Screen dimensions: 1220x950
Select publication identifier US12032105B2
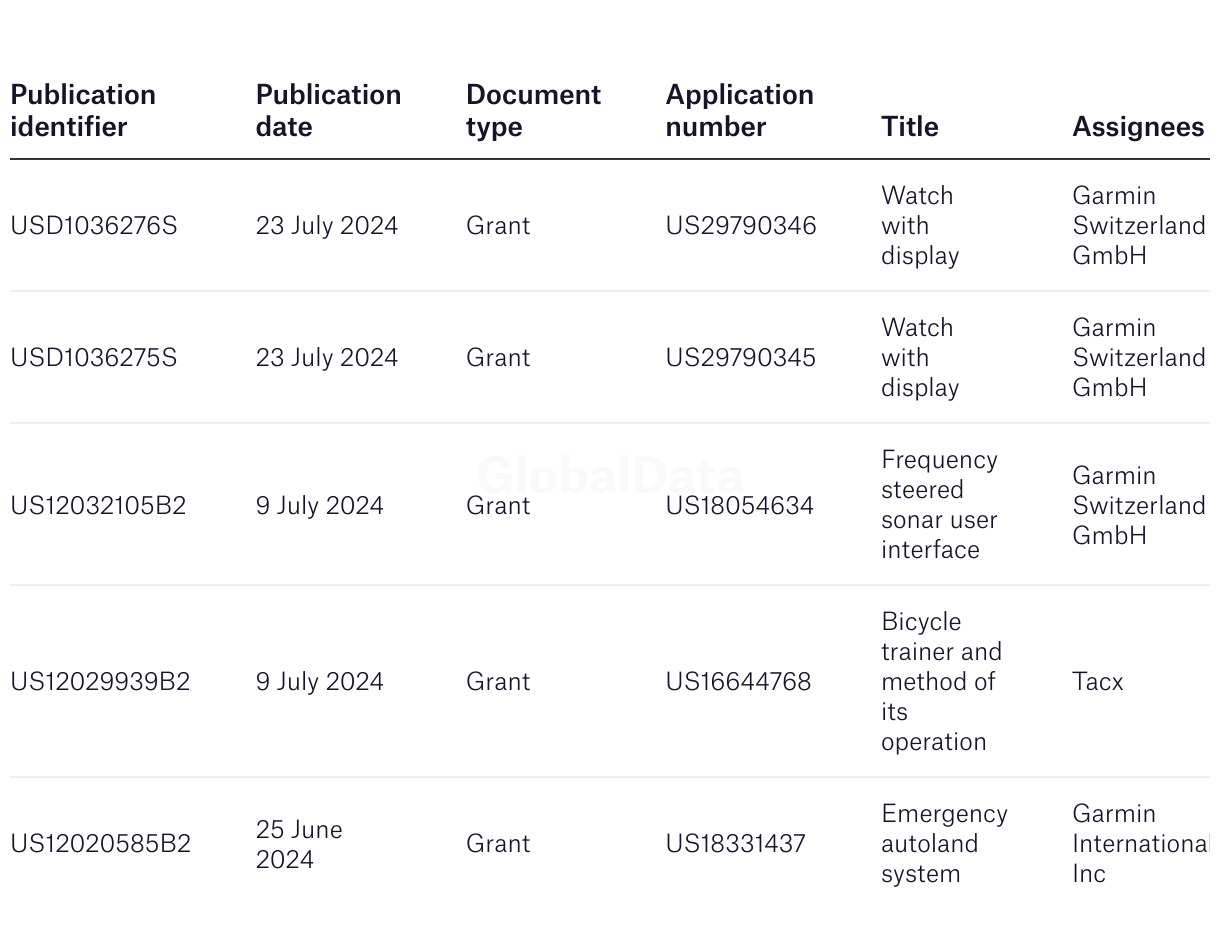98,506
